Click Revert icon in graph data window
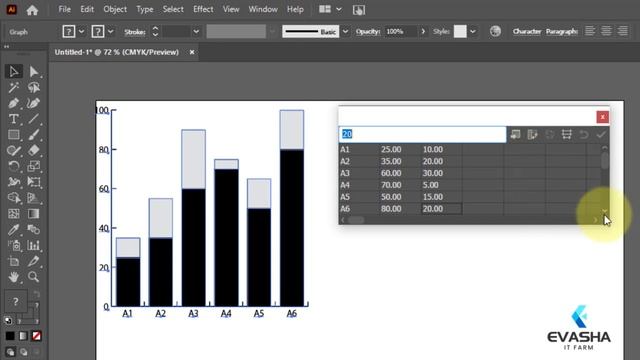This screenshot has width=640, height=360. click(x=584, y=134)
